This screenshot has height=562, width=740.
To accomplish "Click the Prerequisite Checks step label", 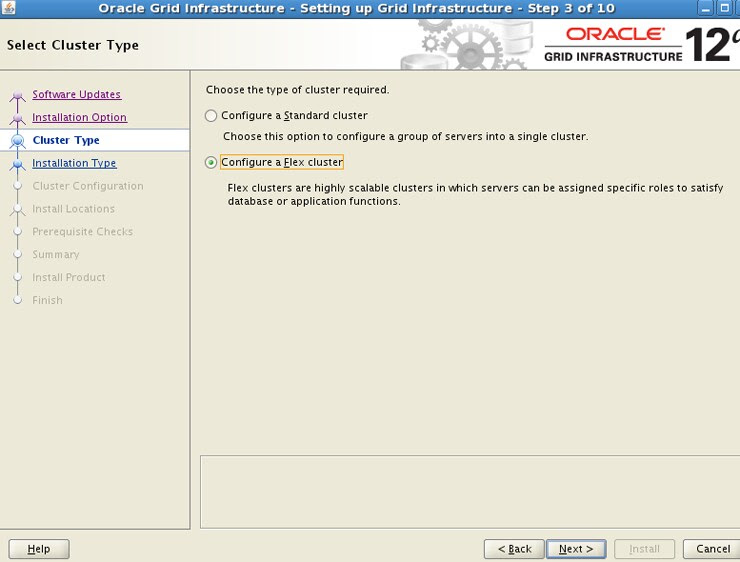I will click(83, 232).
